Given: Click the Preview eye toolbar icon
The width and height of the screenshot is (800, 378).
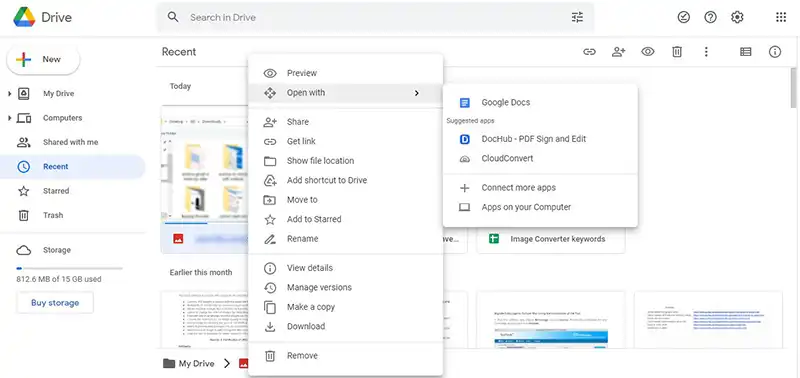Looking at the screenshot, I should [x=647, y=52].
